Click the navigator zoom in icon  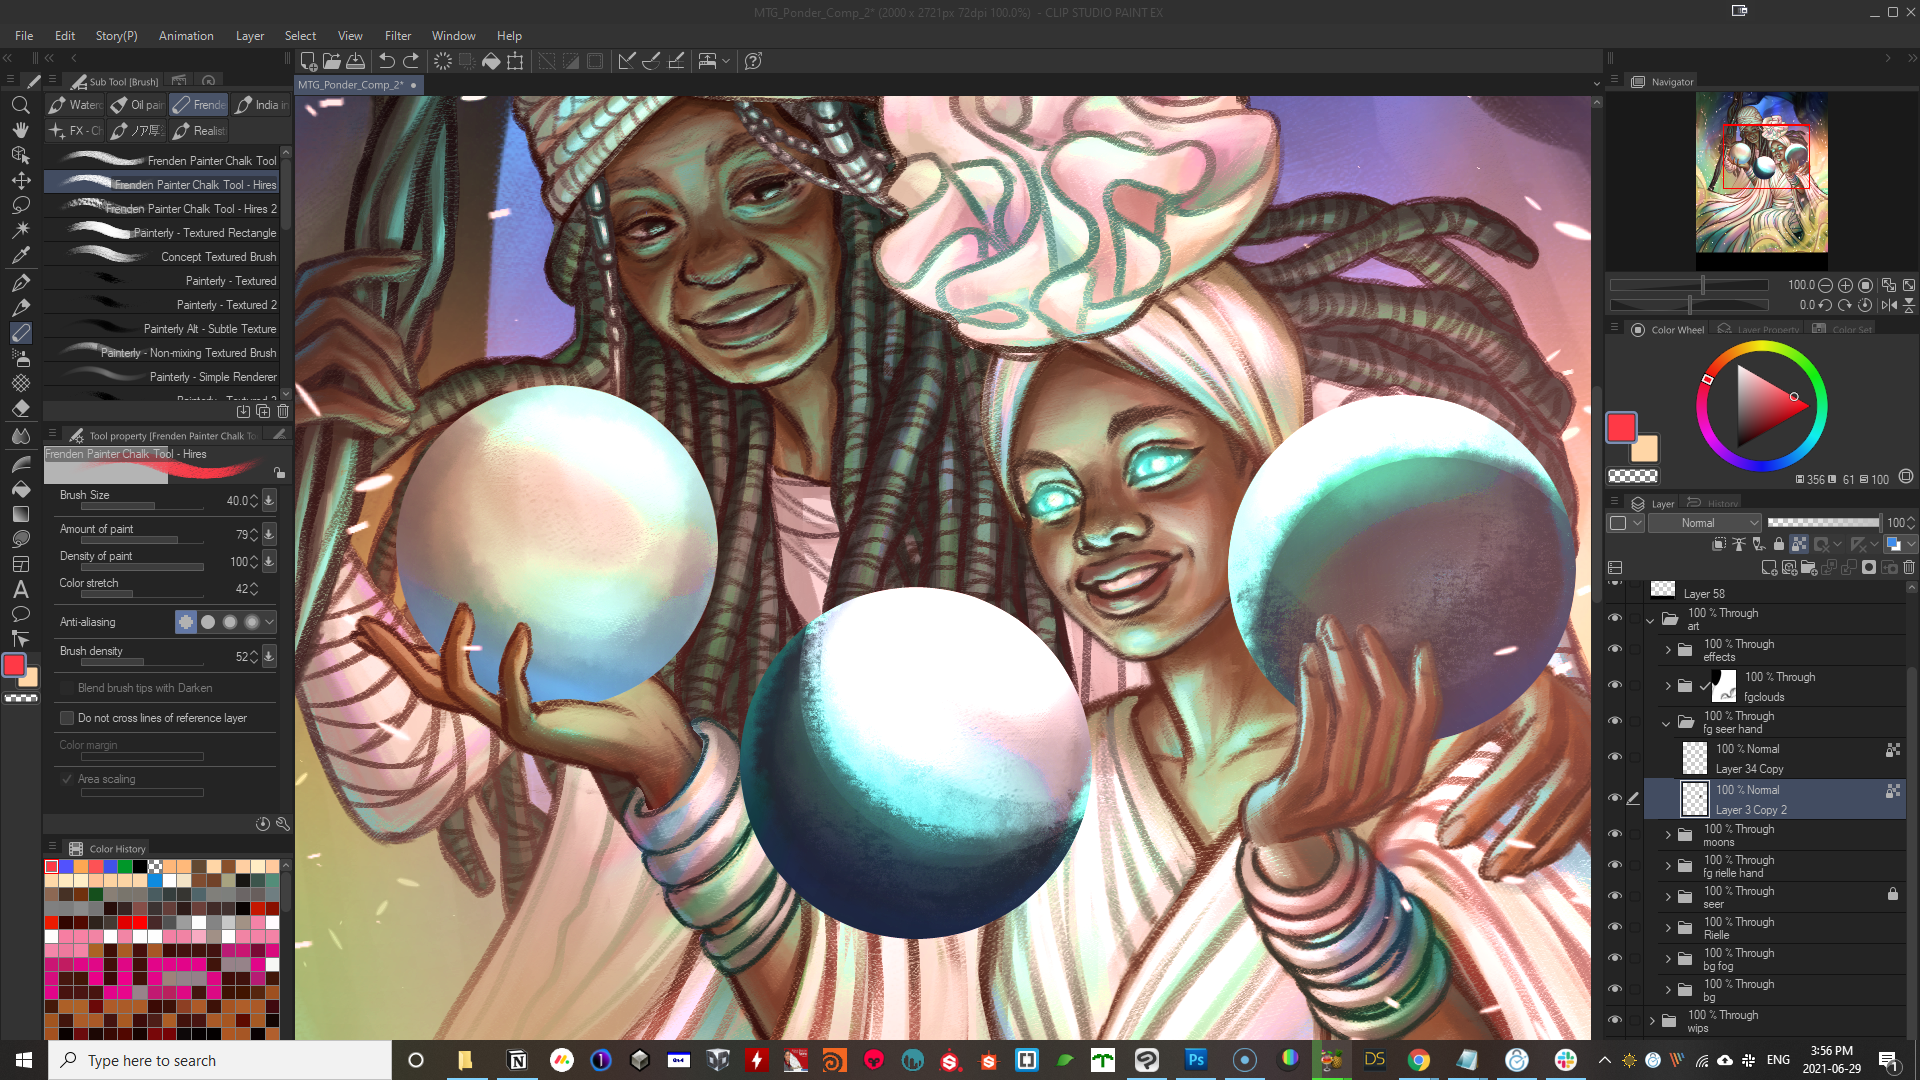click(x=1846, y=285)
